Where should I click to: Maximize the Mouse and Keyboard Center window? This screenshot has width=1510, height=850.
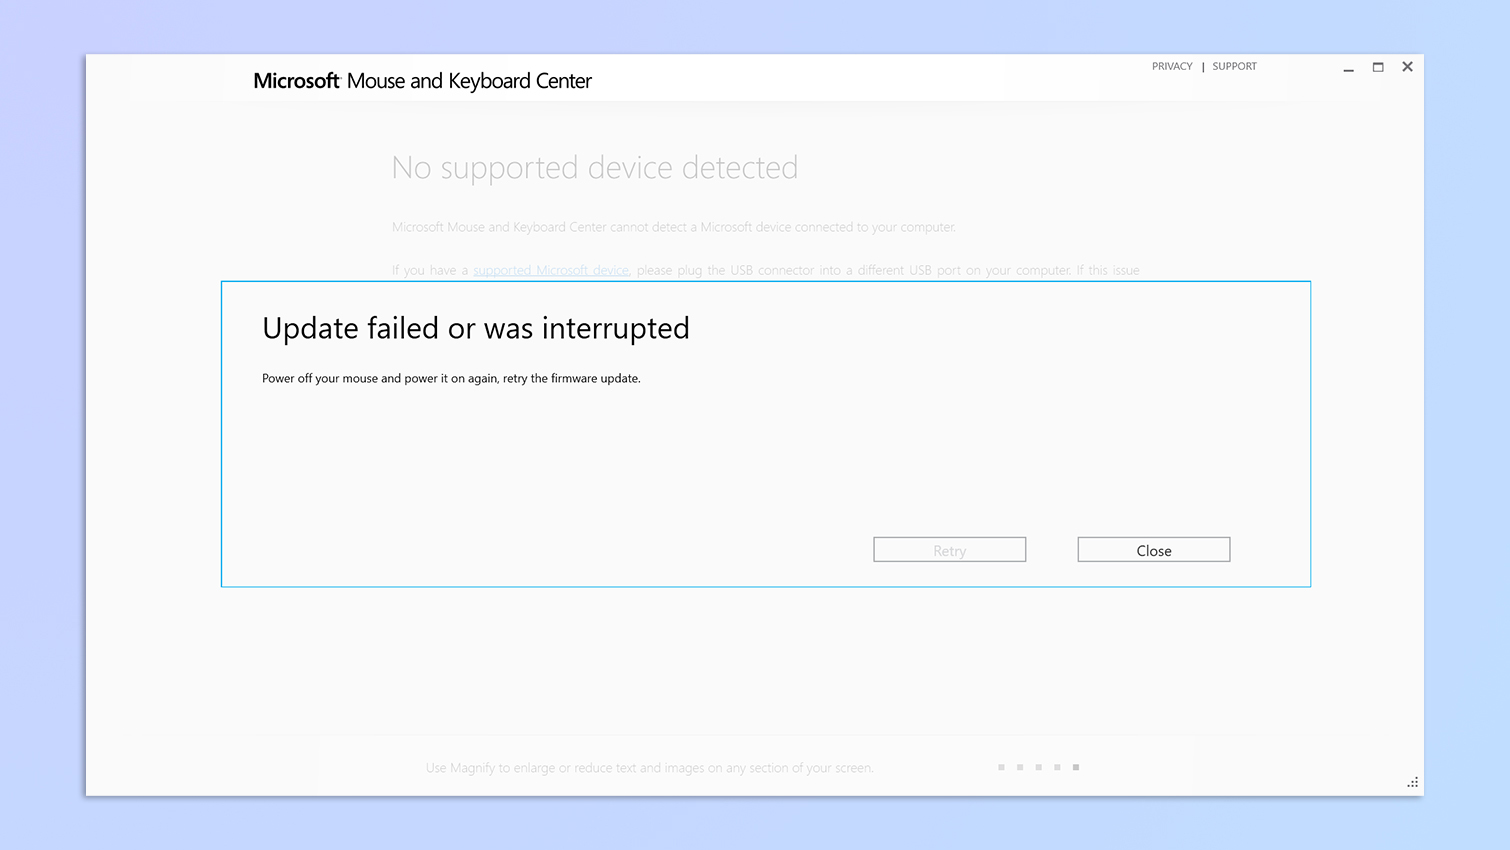pyautogui.click(x=1378, y=67)
